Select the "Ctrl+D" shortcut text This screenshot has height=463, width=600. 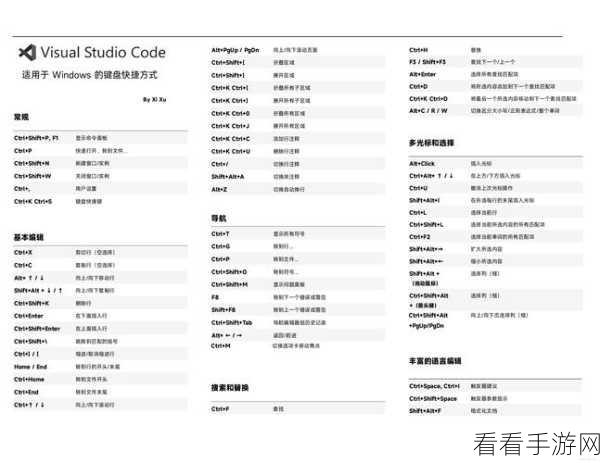418,86
